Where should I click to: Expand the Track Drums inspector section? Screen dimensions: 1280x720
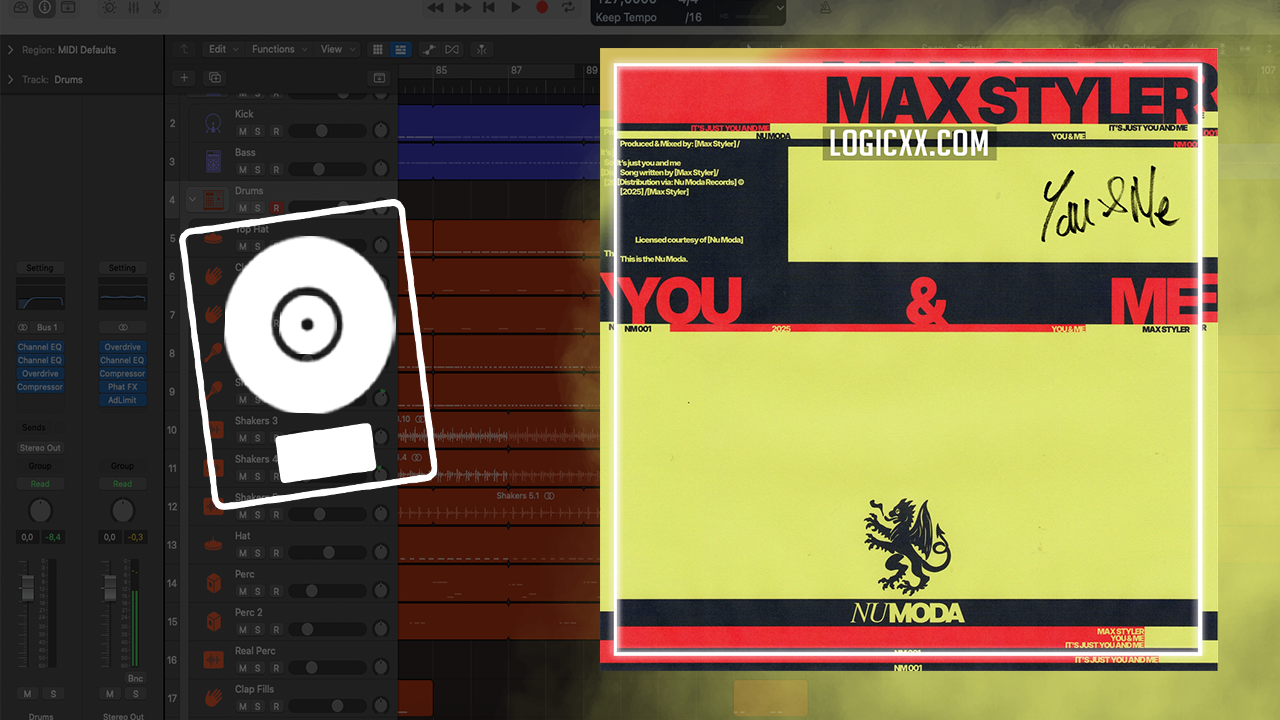pos(10,80)
